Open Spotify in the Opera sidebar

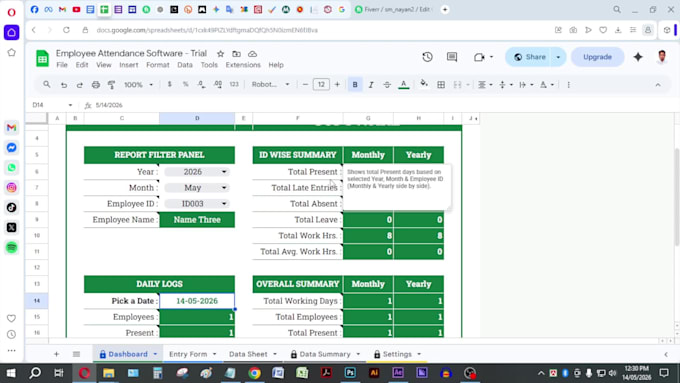[x=12, y=248]
